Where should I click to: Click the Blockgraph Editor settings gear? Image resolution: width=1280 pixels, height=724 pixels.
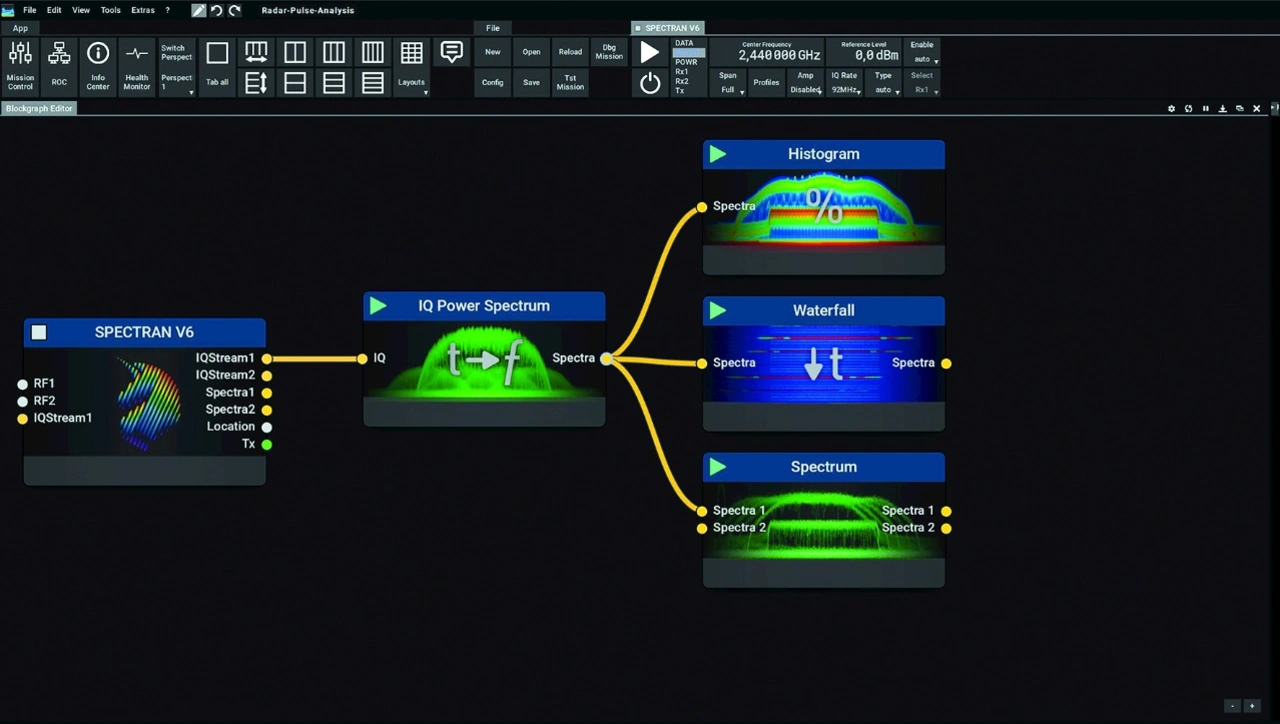[x=1171, y=109]
